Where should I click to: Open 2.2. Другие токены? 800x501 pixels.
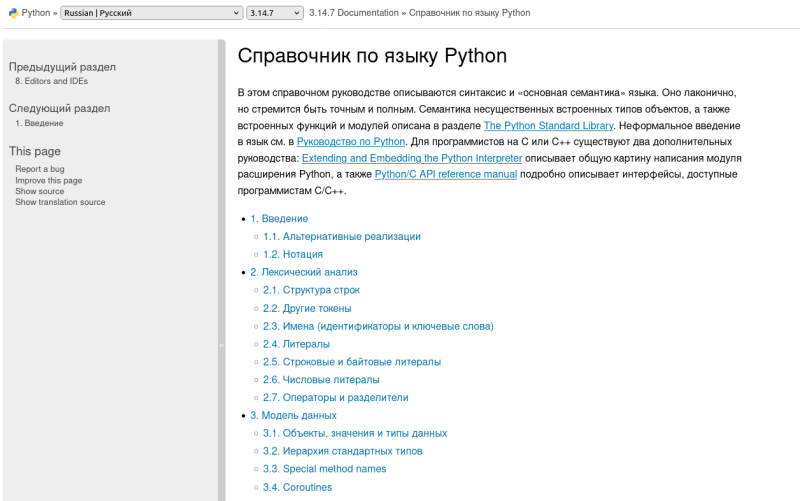pos(307,308)
